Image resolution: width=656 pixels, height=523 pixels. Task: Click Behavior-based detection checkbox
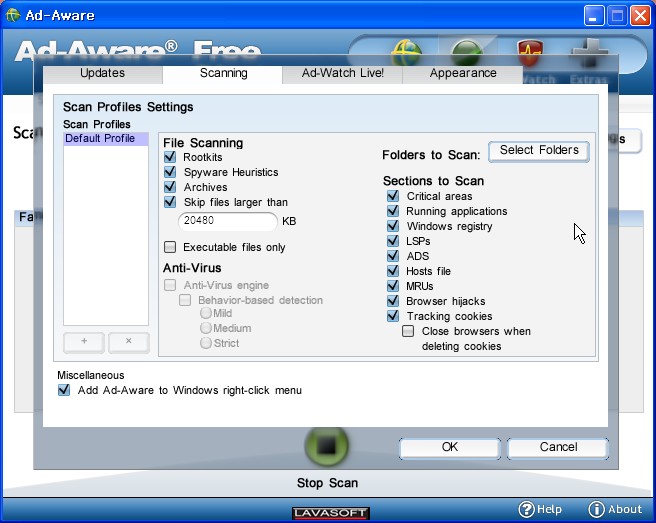click(x=185, y=300)
